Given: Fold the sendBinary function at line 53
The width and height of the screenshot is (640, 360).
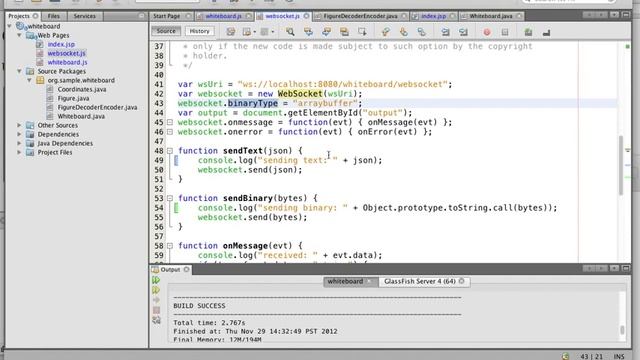Looking at the screenshot, I should (x=170, y=198).
